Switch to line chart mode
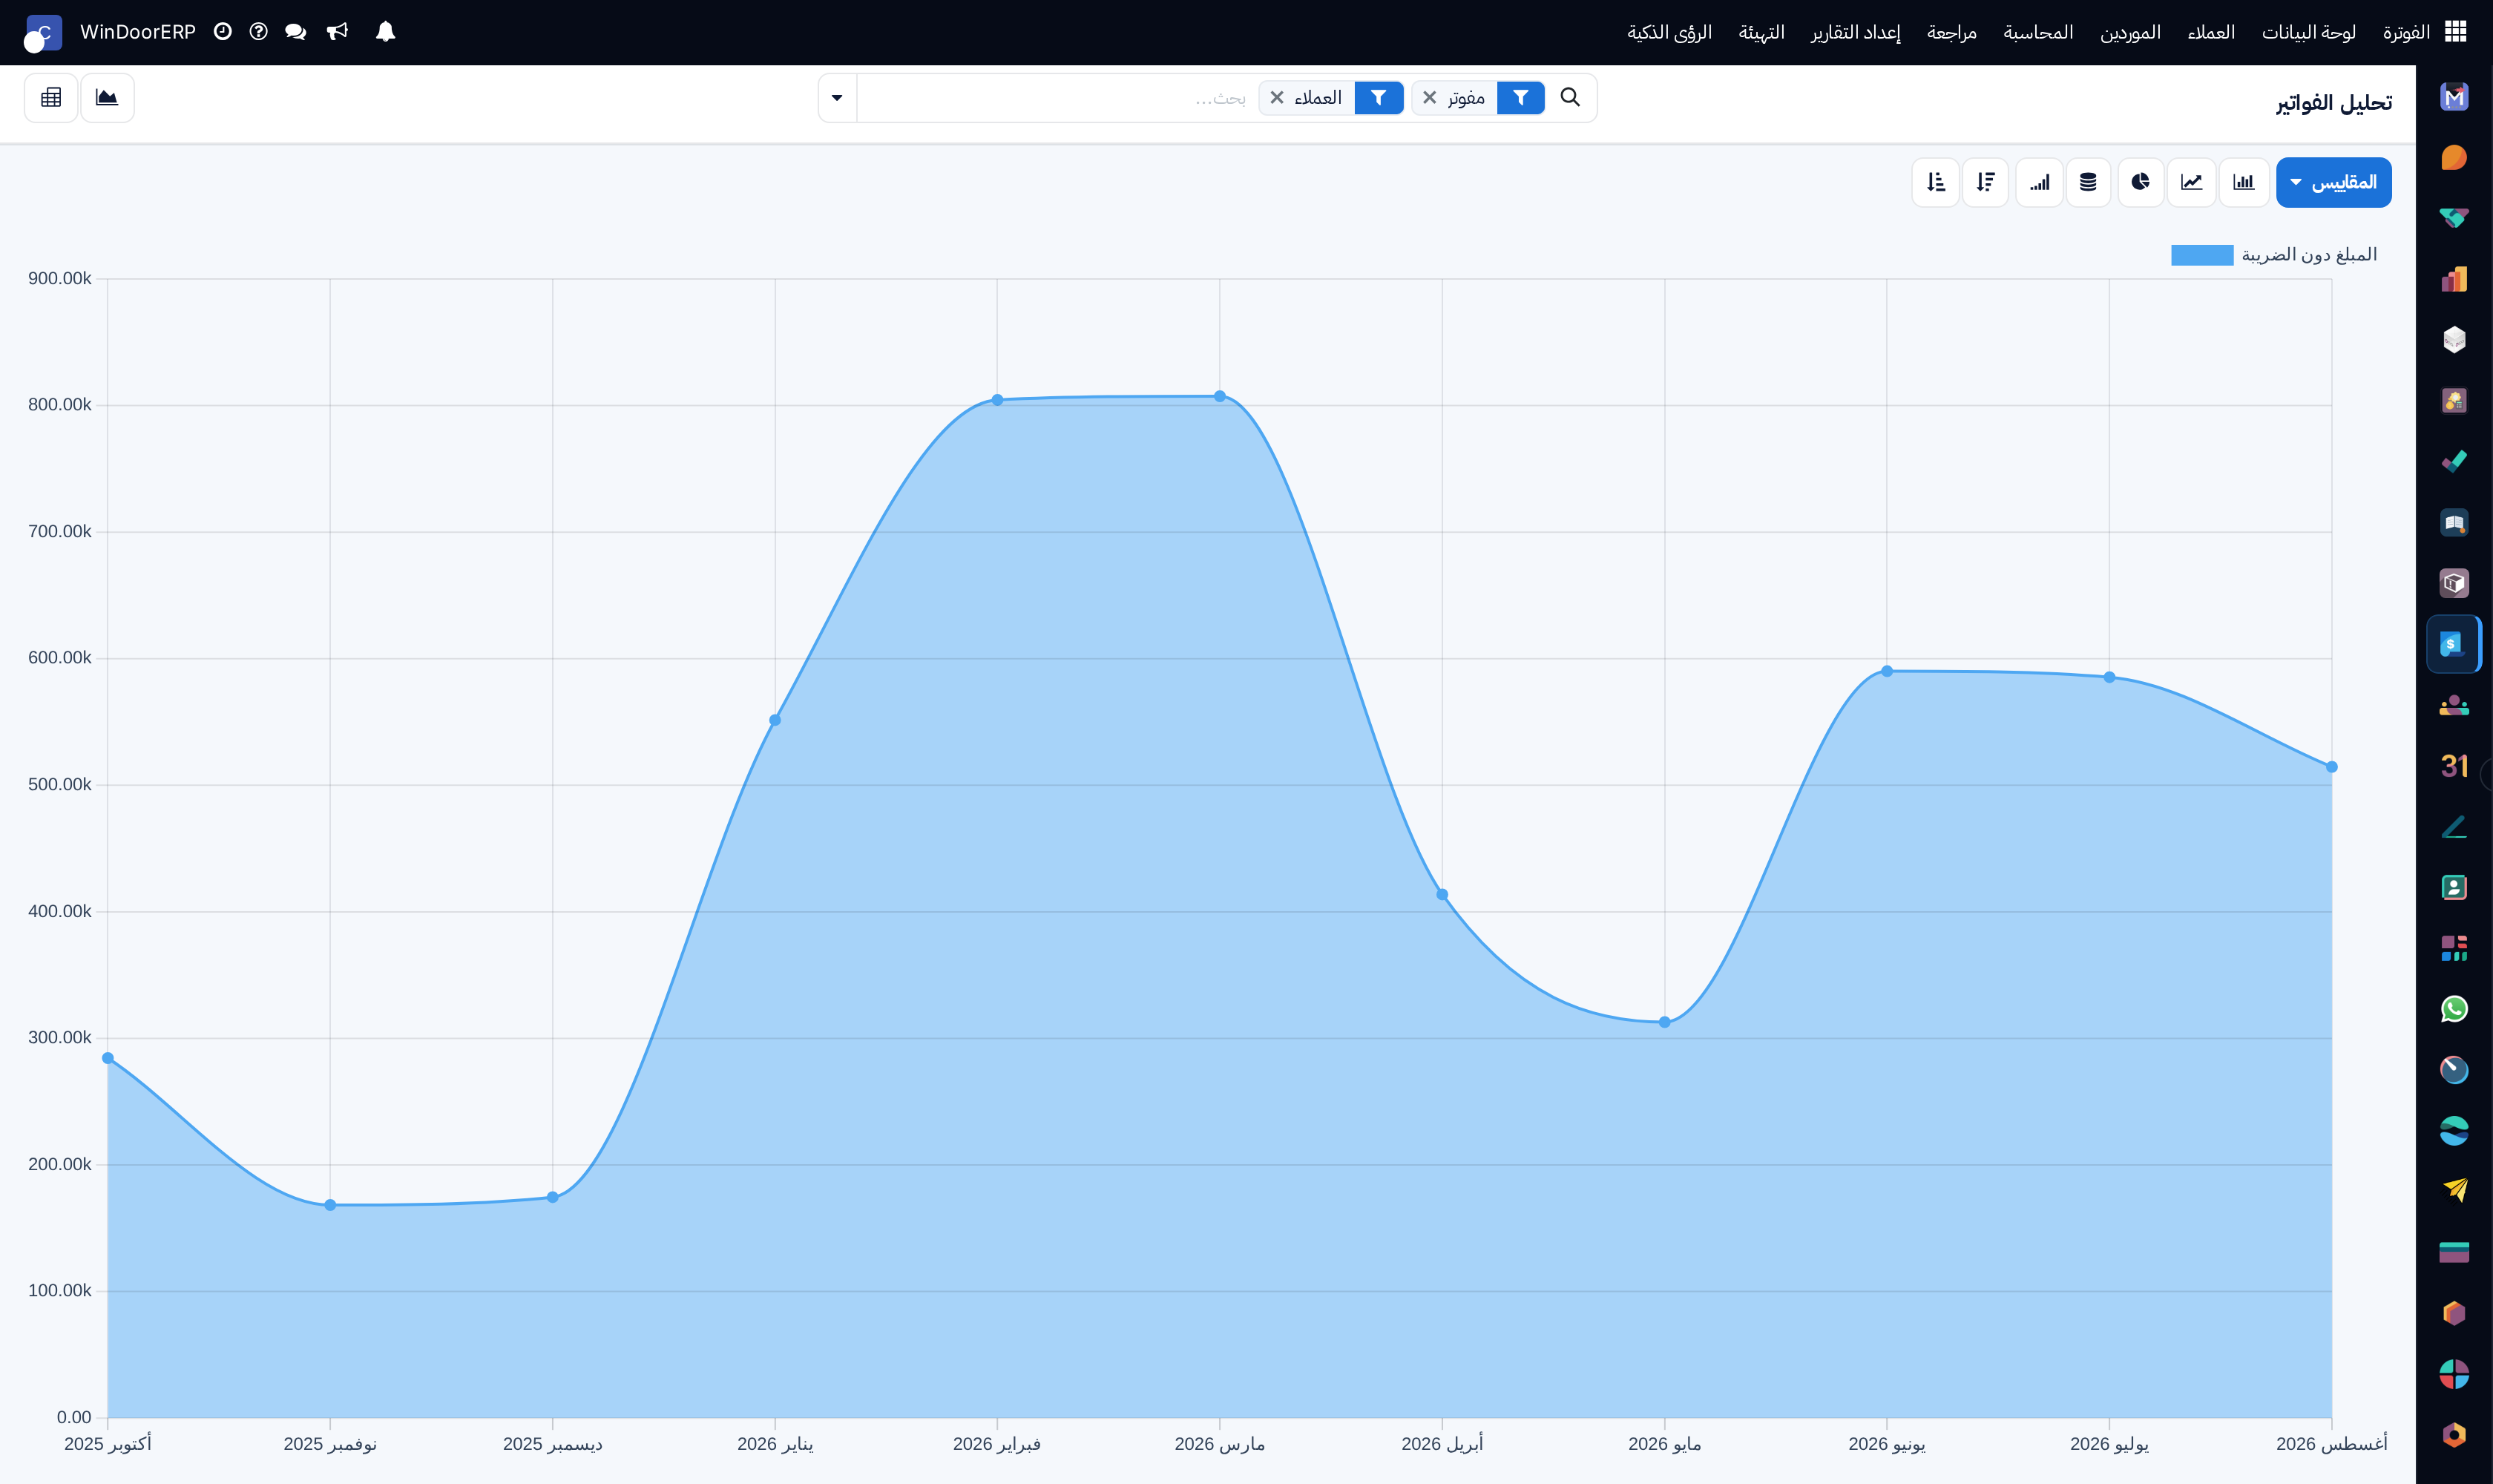The image size is (2493, 1484). 2191,182
